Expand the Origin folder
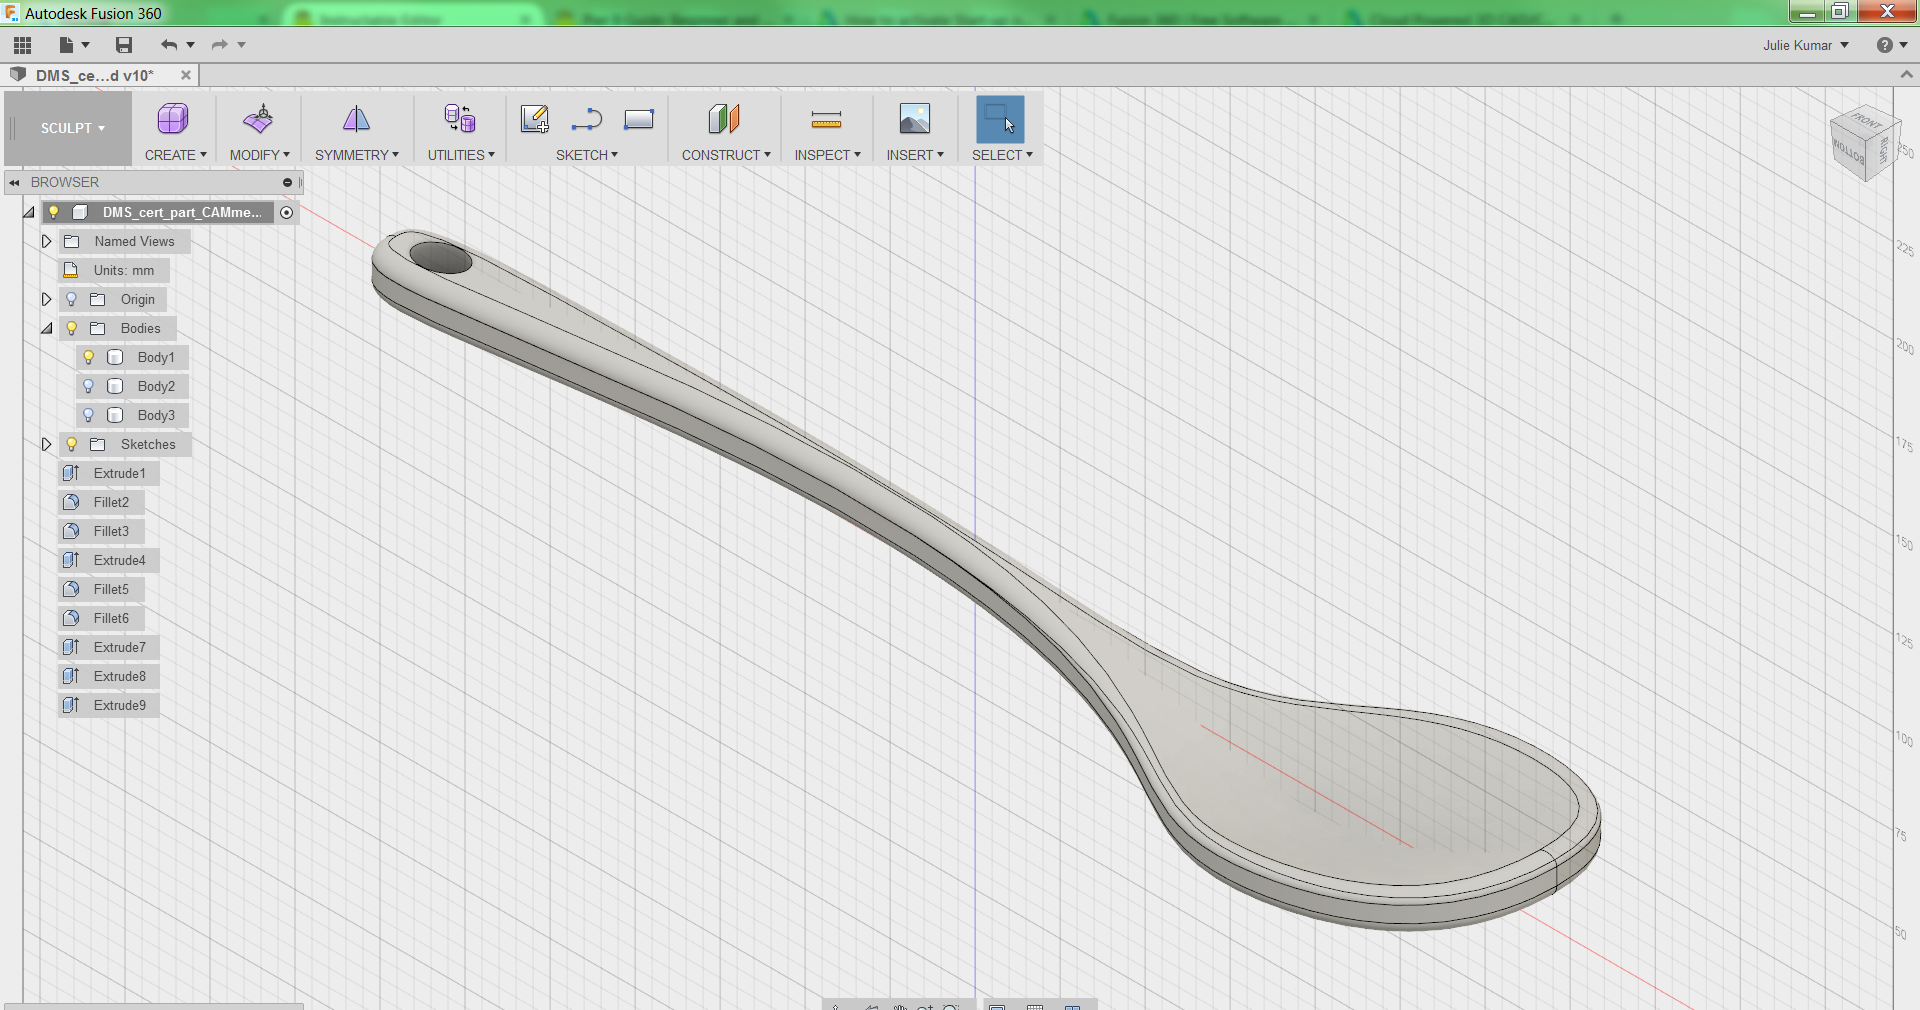1920x1010 pixels. click(46, 299)
